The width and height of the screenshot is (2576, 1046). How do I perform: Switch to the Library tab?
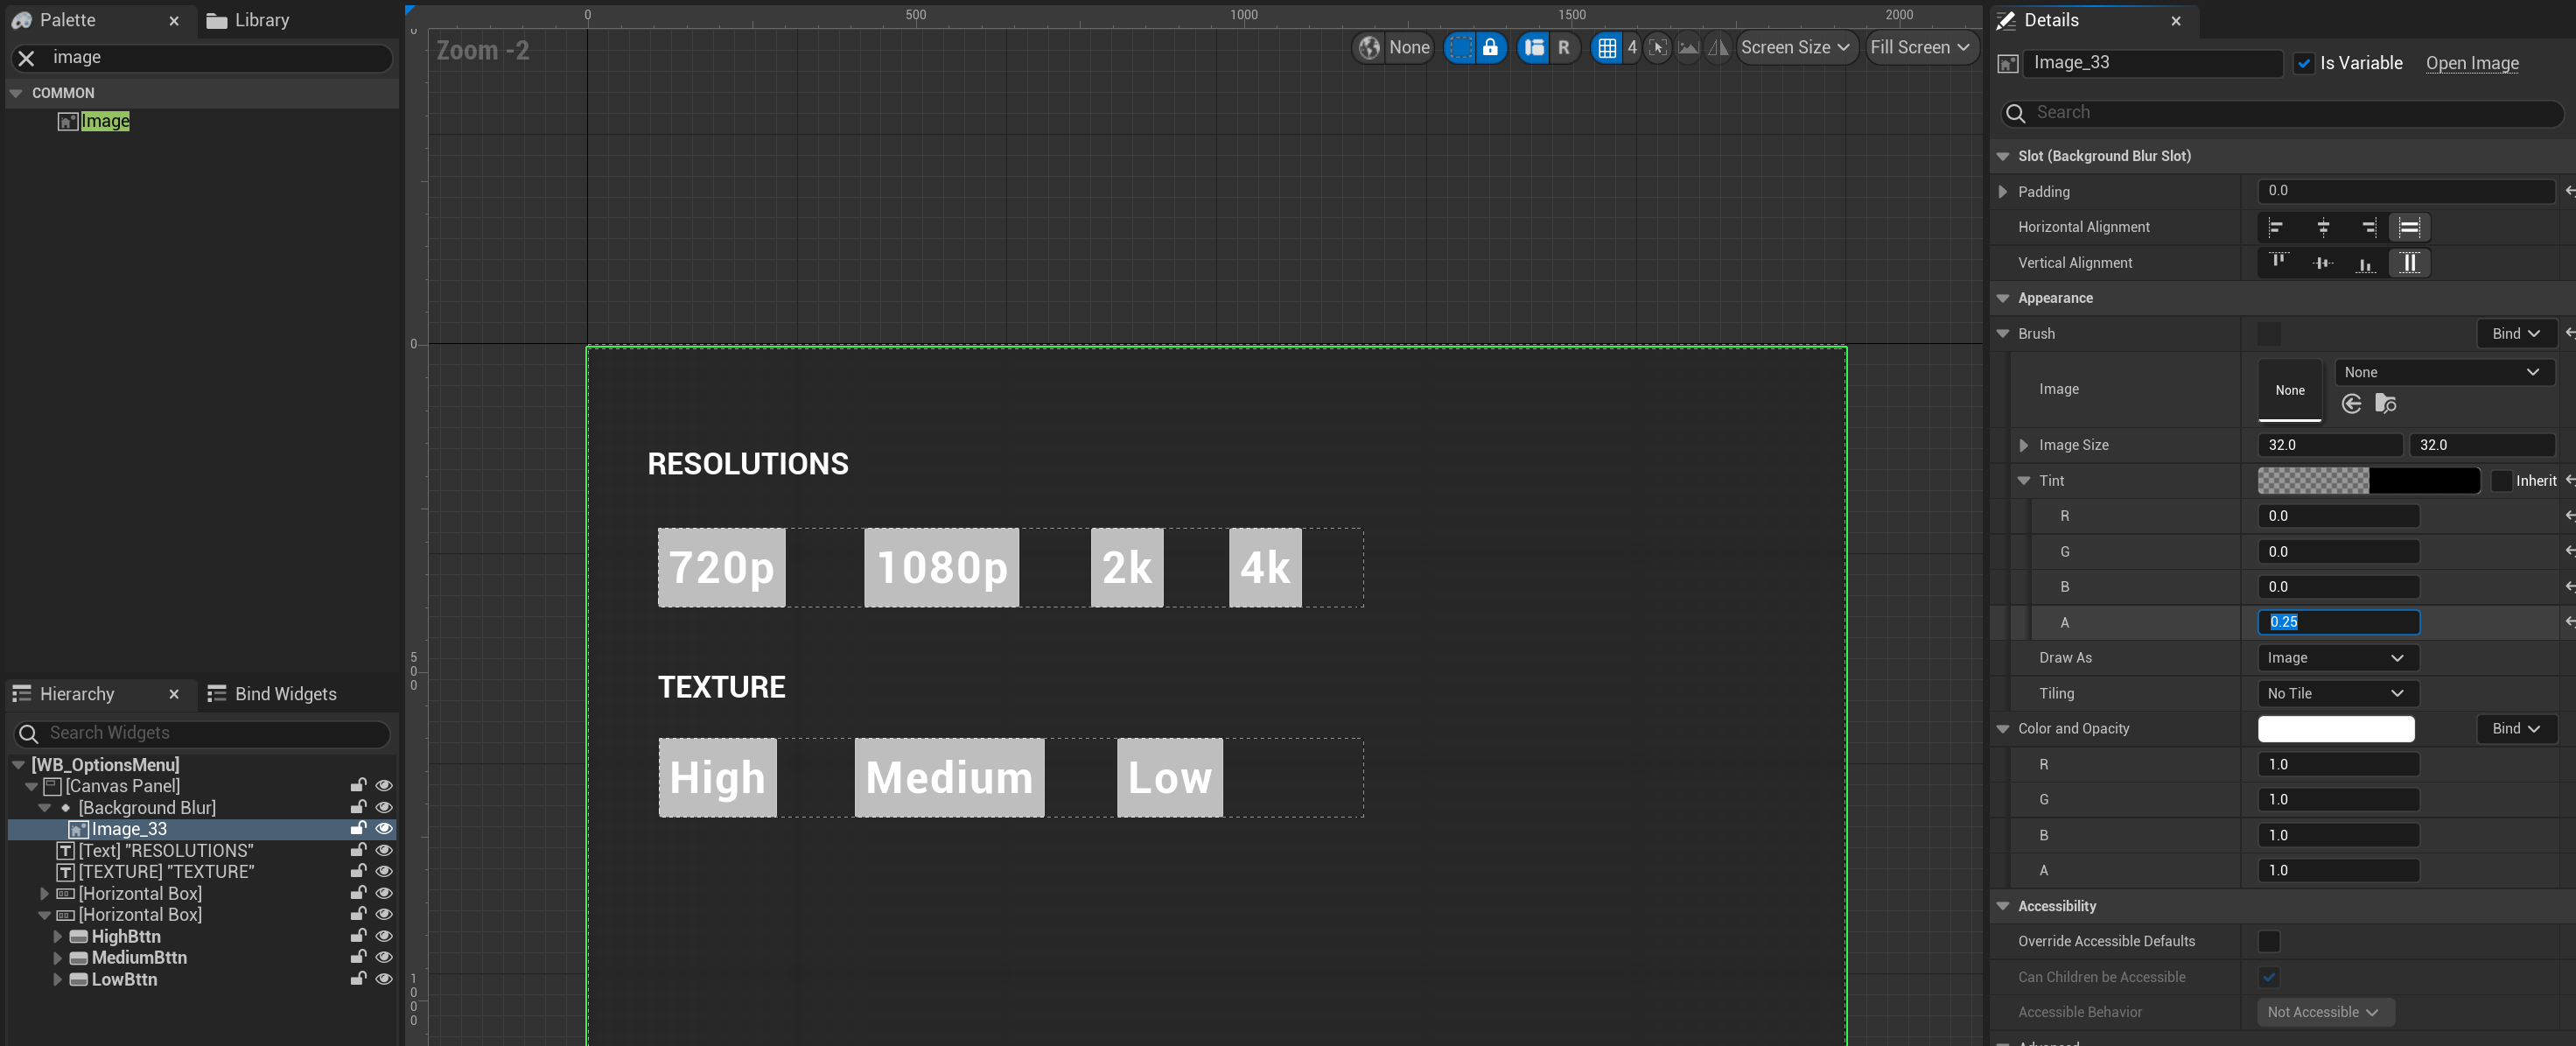(x=248, y=20)
